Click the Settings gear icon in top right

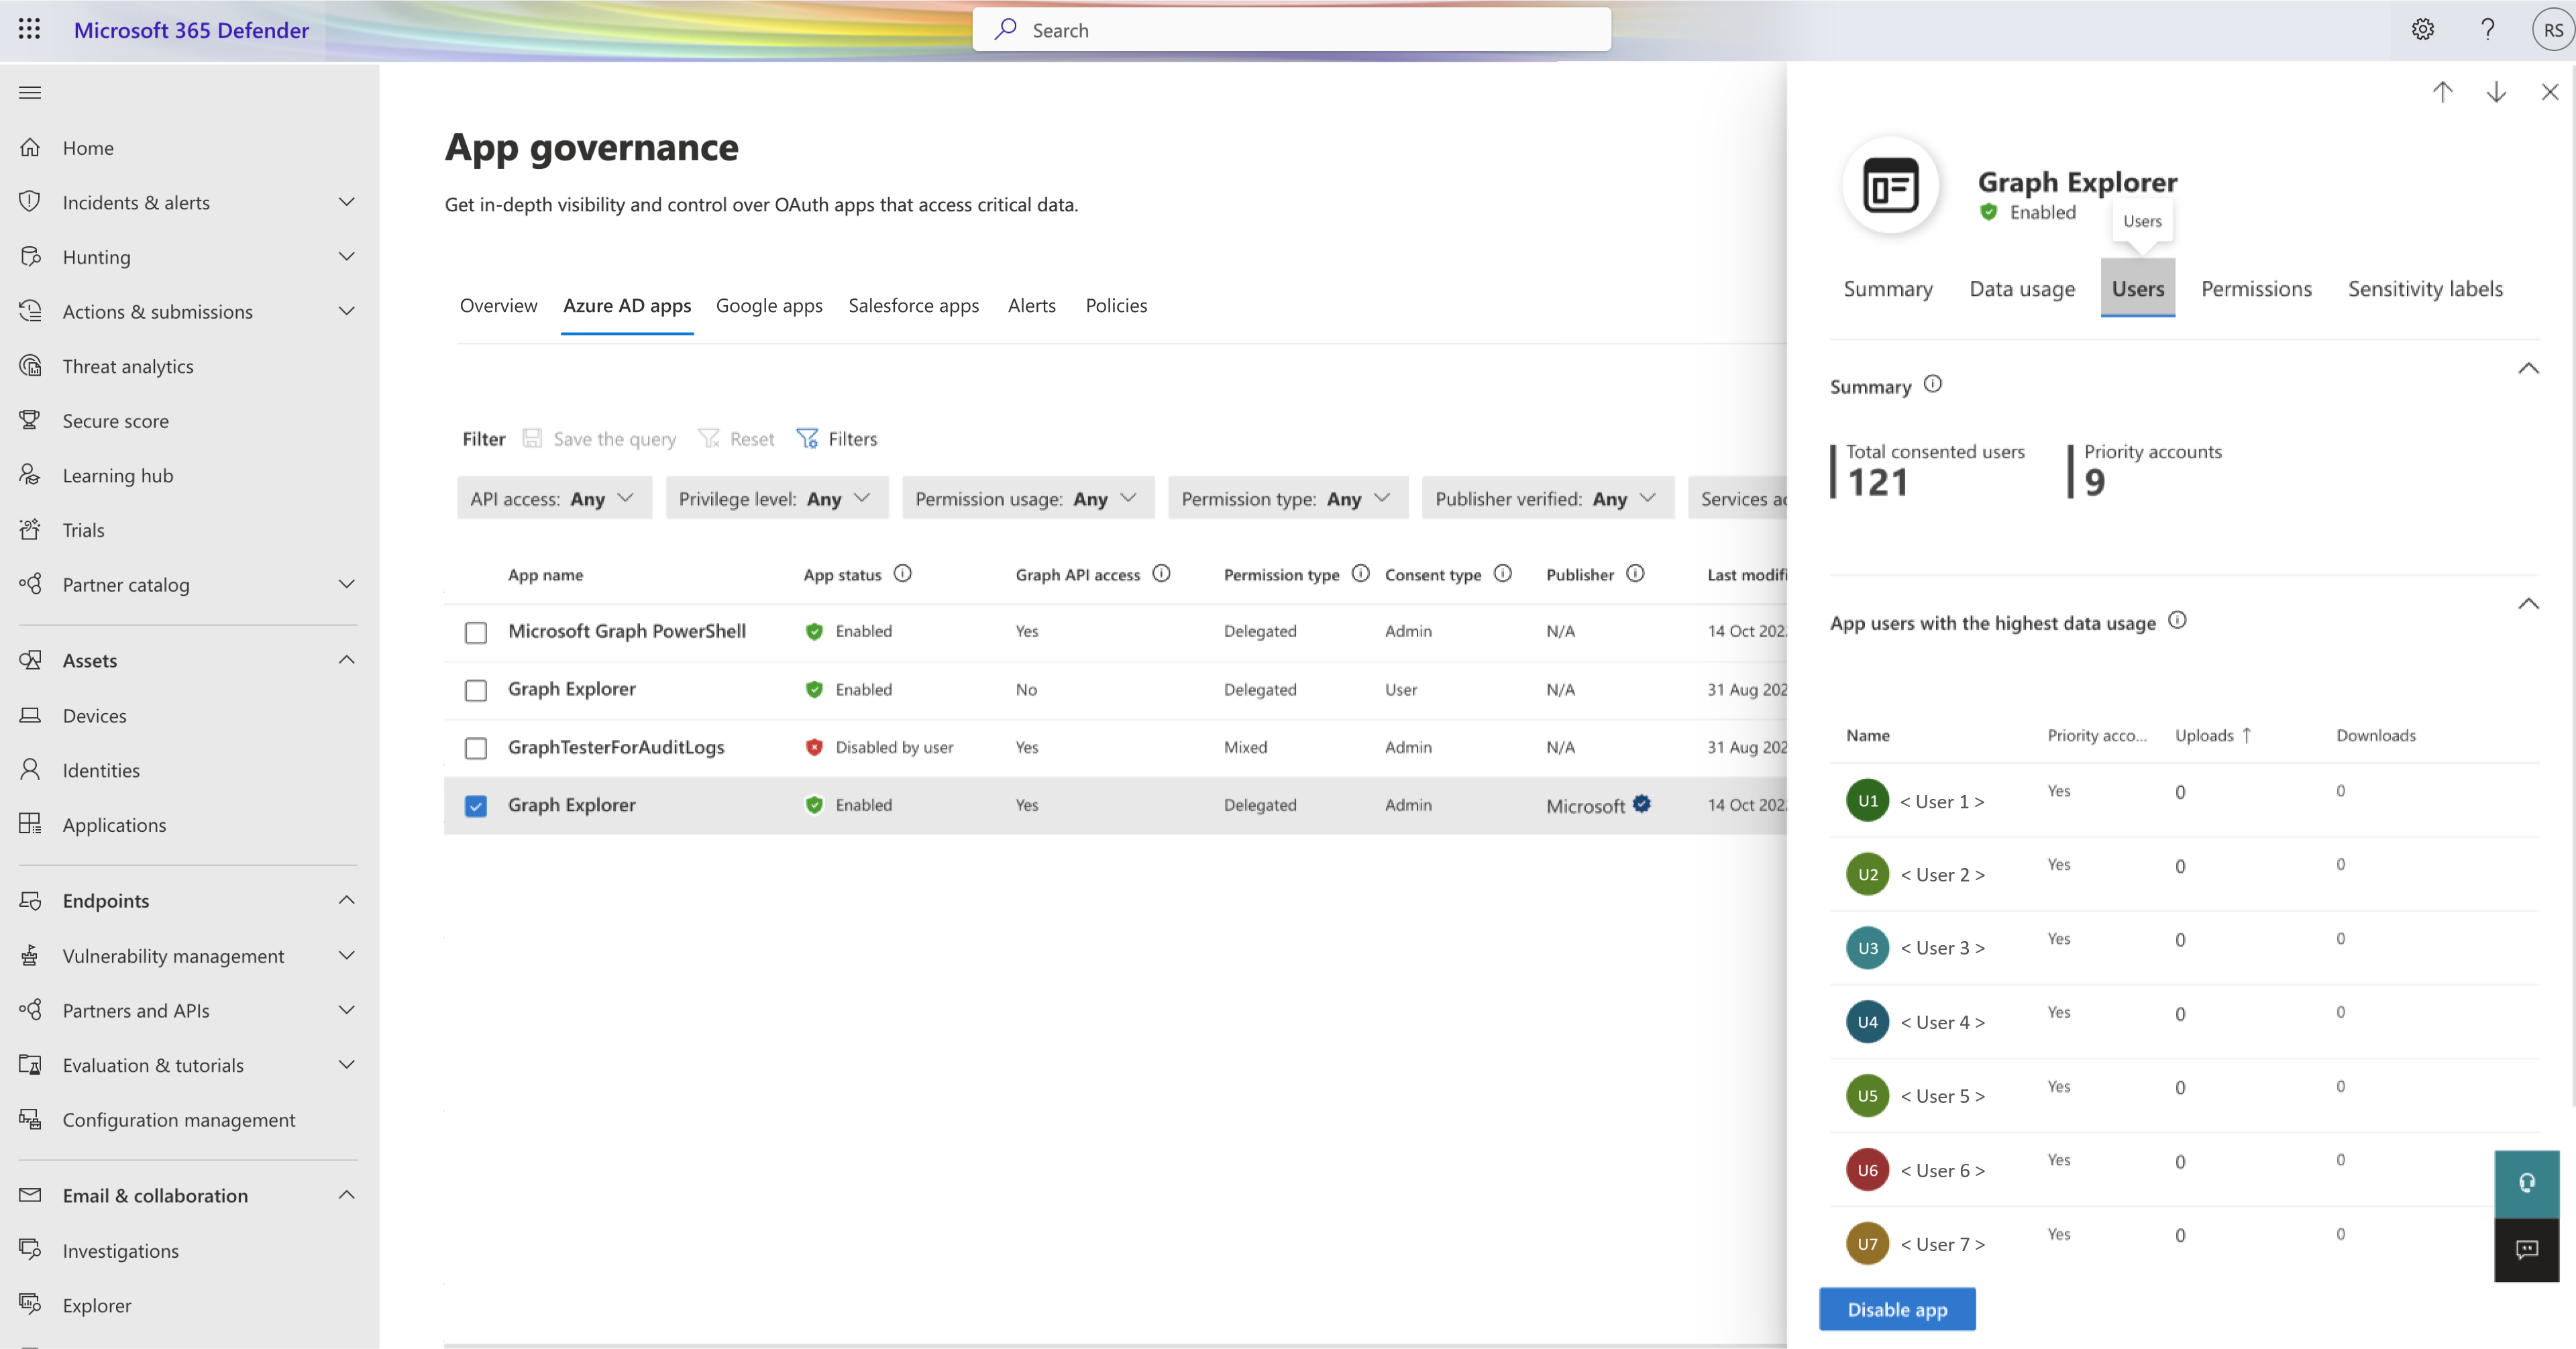click(2422, 29)
